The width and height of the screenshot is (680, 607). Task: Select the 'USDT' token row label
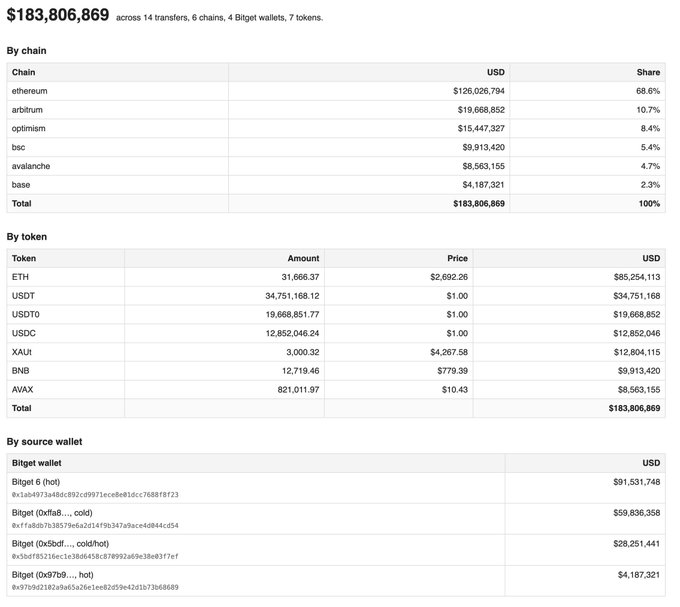click(x=23, y=296)
